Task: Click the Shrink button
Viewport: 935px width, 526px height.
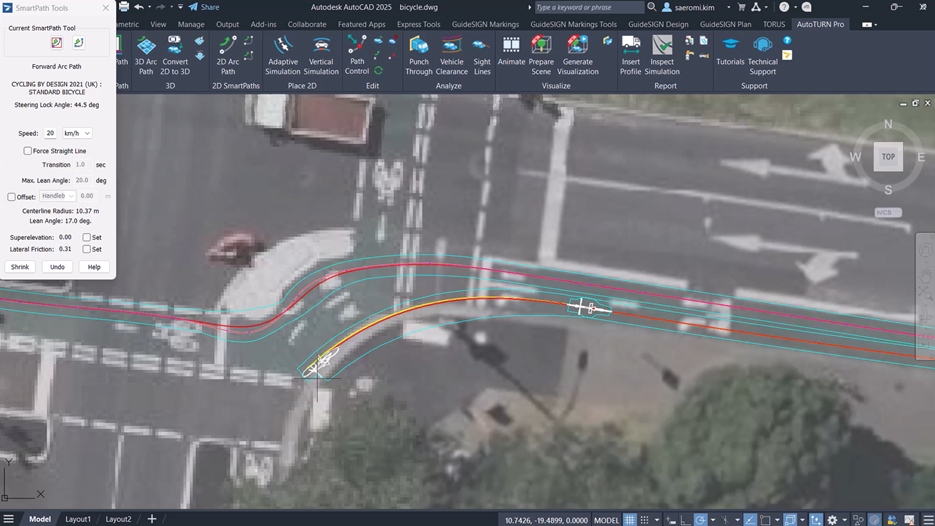Action: point(20,267)
